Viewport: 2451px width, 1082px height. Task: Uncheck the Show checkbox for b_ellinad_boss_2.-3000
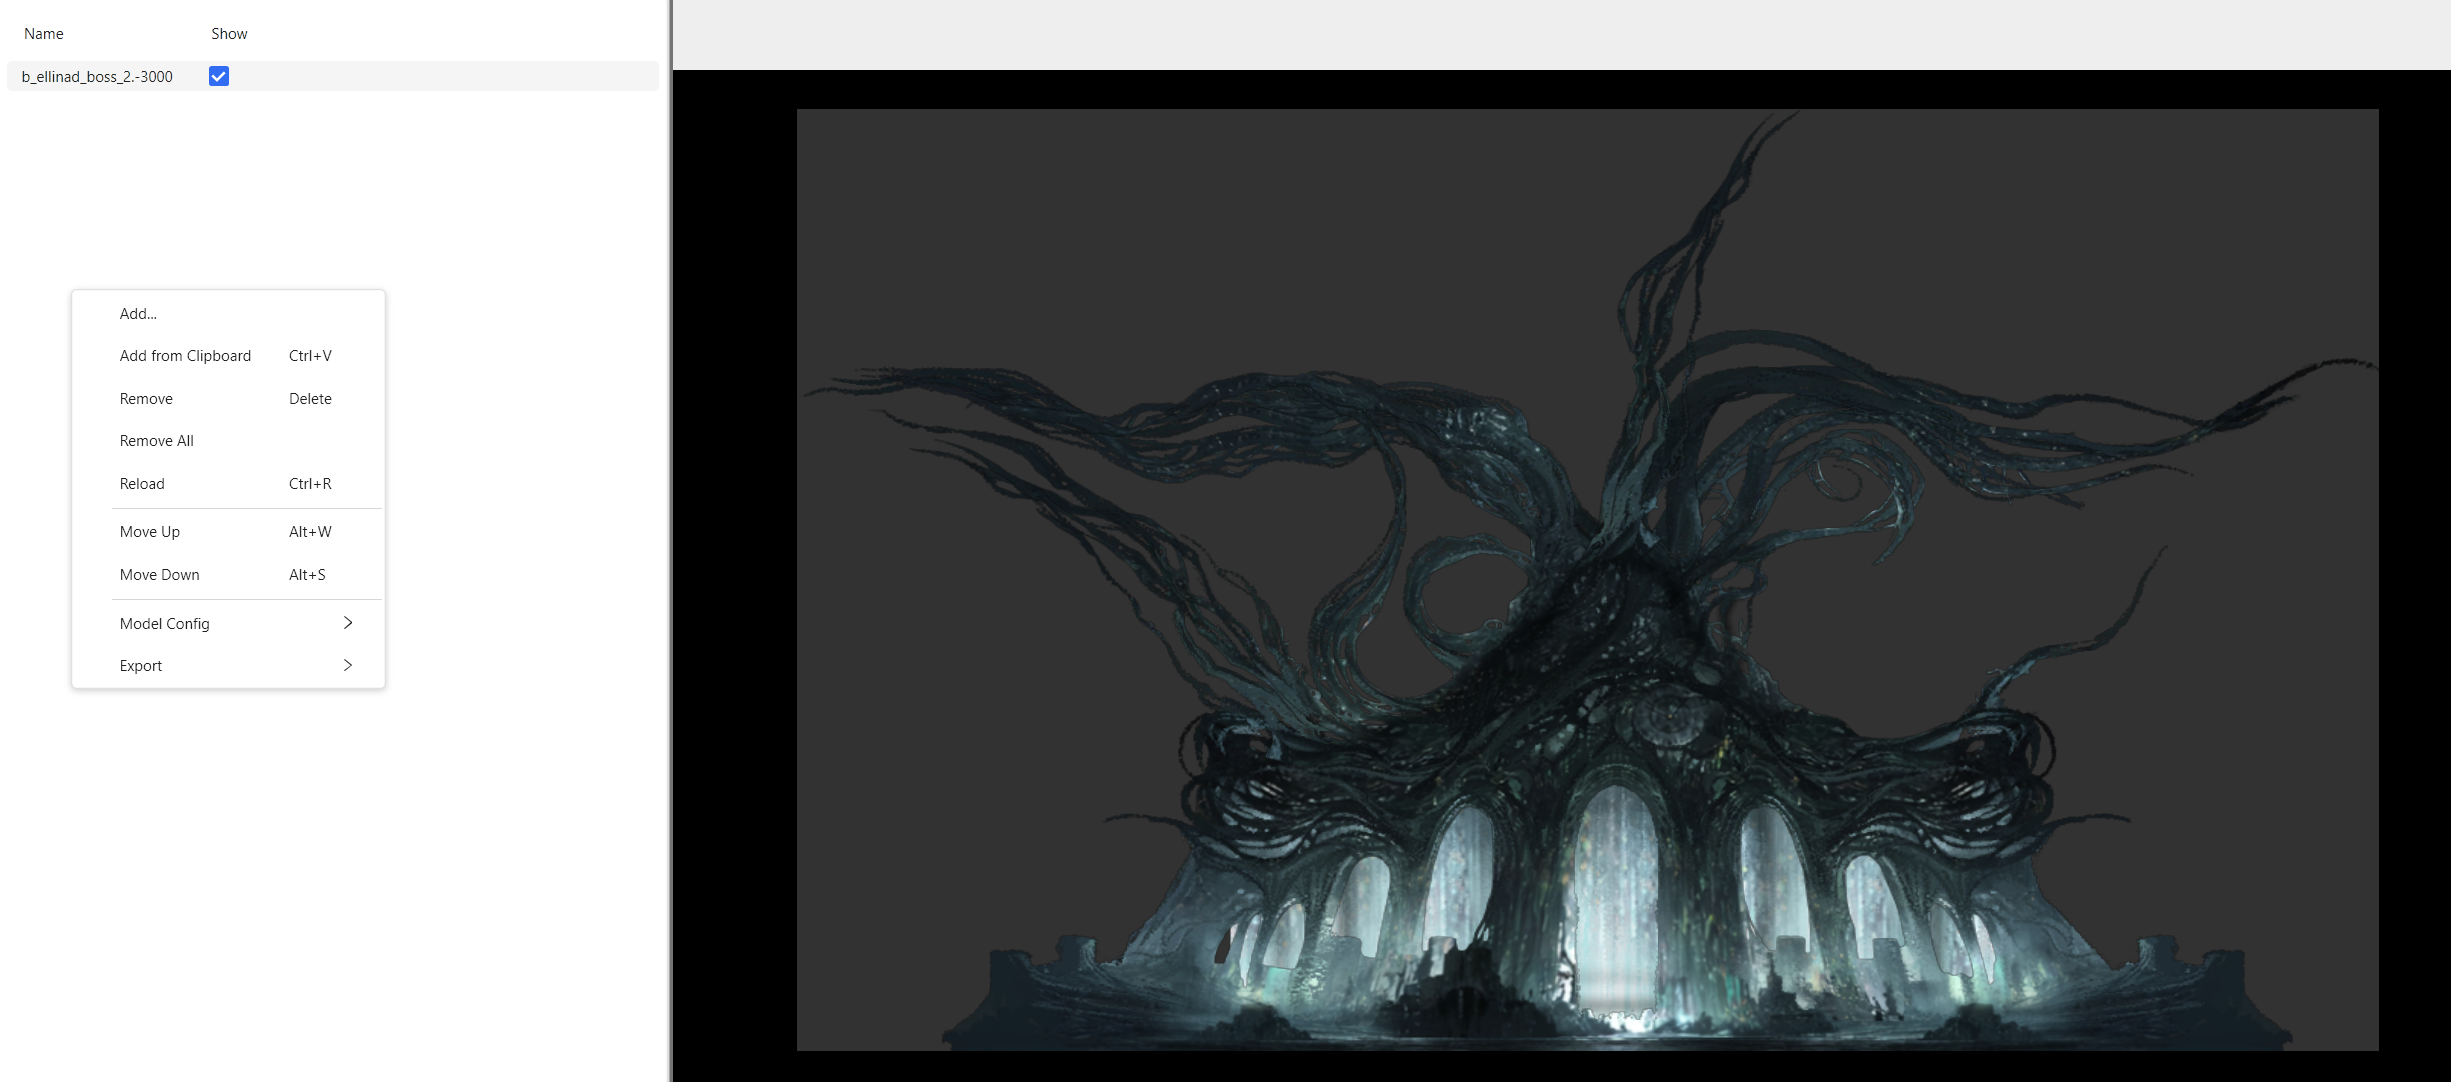click(219, 76)
